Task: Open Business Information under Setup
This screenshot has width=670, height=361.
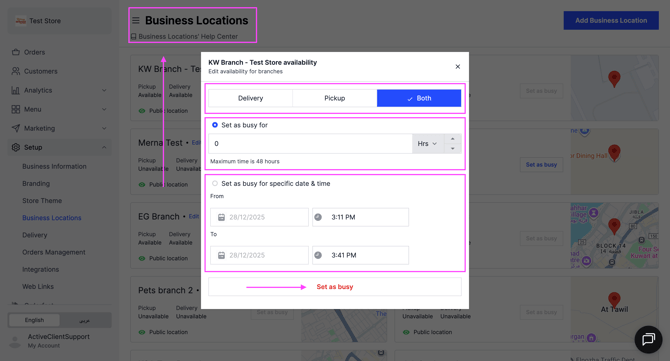Action: click(x=54, y=166)
